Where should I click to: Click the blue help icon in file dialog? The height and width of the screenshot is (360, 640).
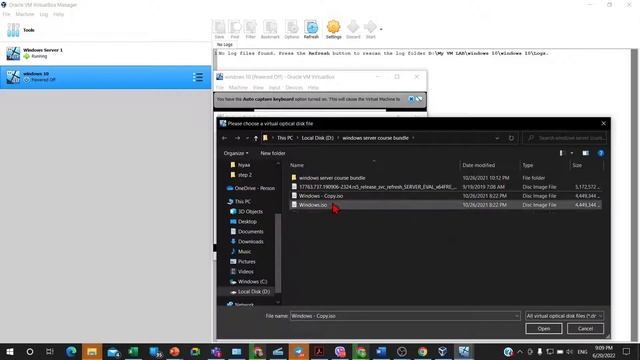[x=600, y=153]
